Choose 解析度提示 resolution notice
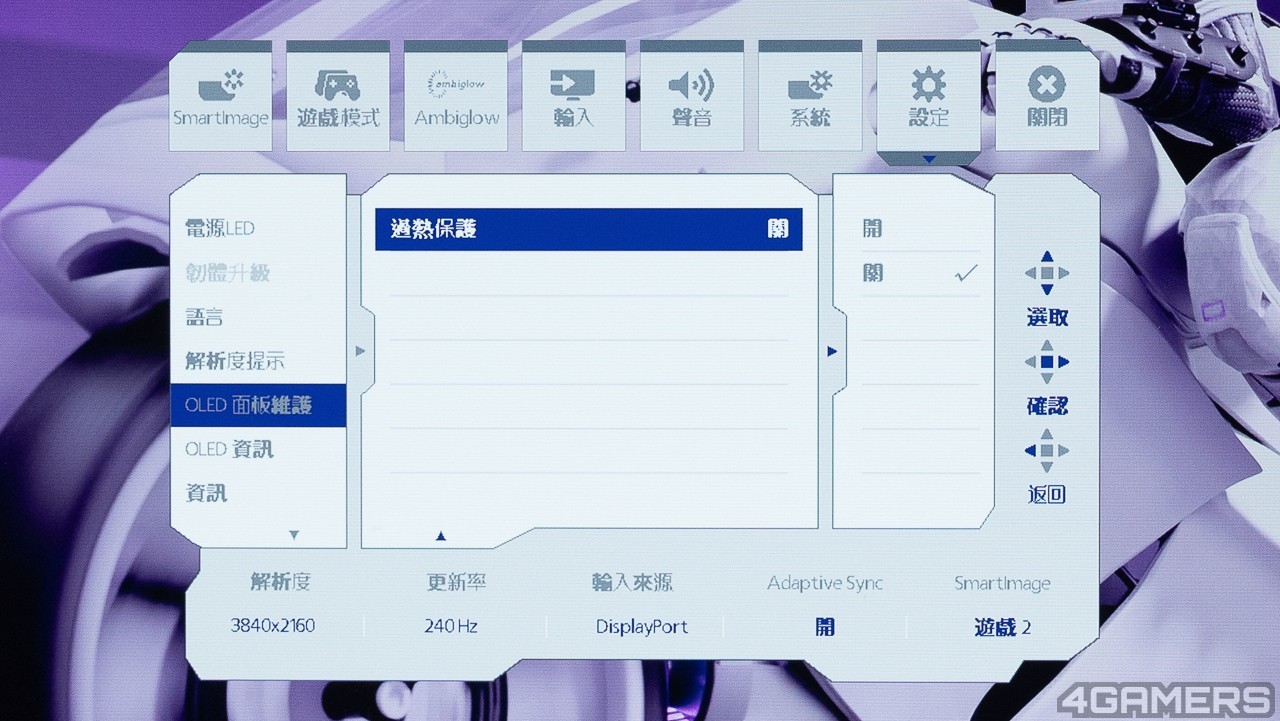The width and height of the screenshot is (1280, 721). 258,361
